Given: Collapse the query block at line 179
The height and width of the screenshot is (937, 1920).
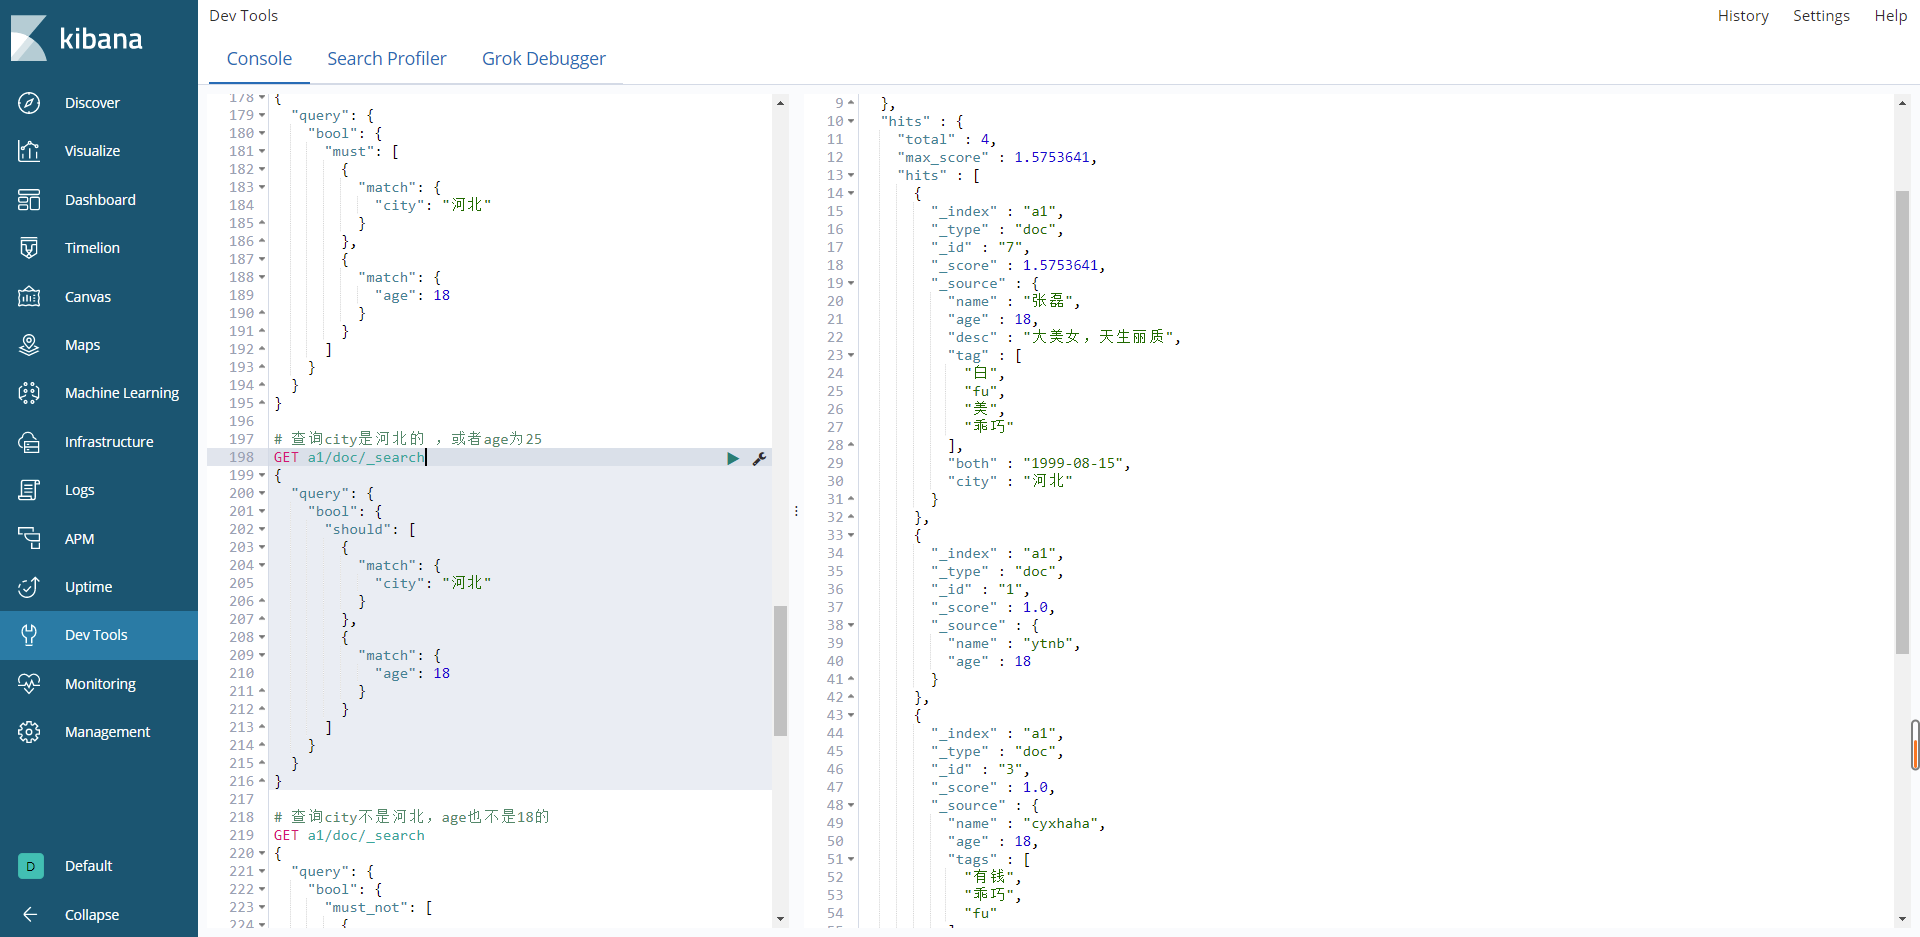Looking at the screenshot, I should (x=259, y=115).
